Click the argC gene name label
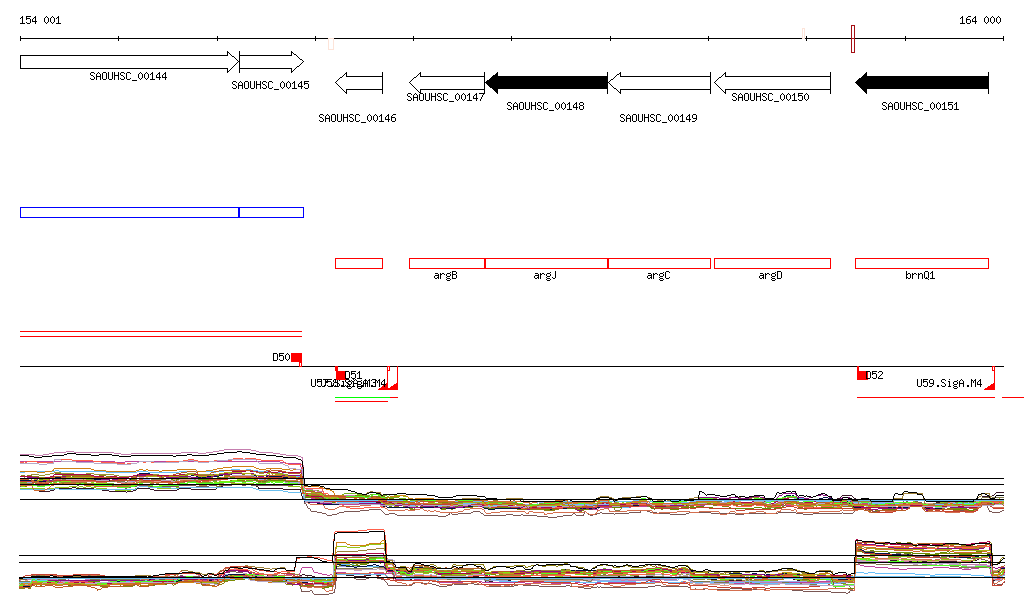 coord(658,275)
